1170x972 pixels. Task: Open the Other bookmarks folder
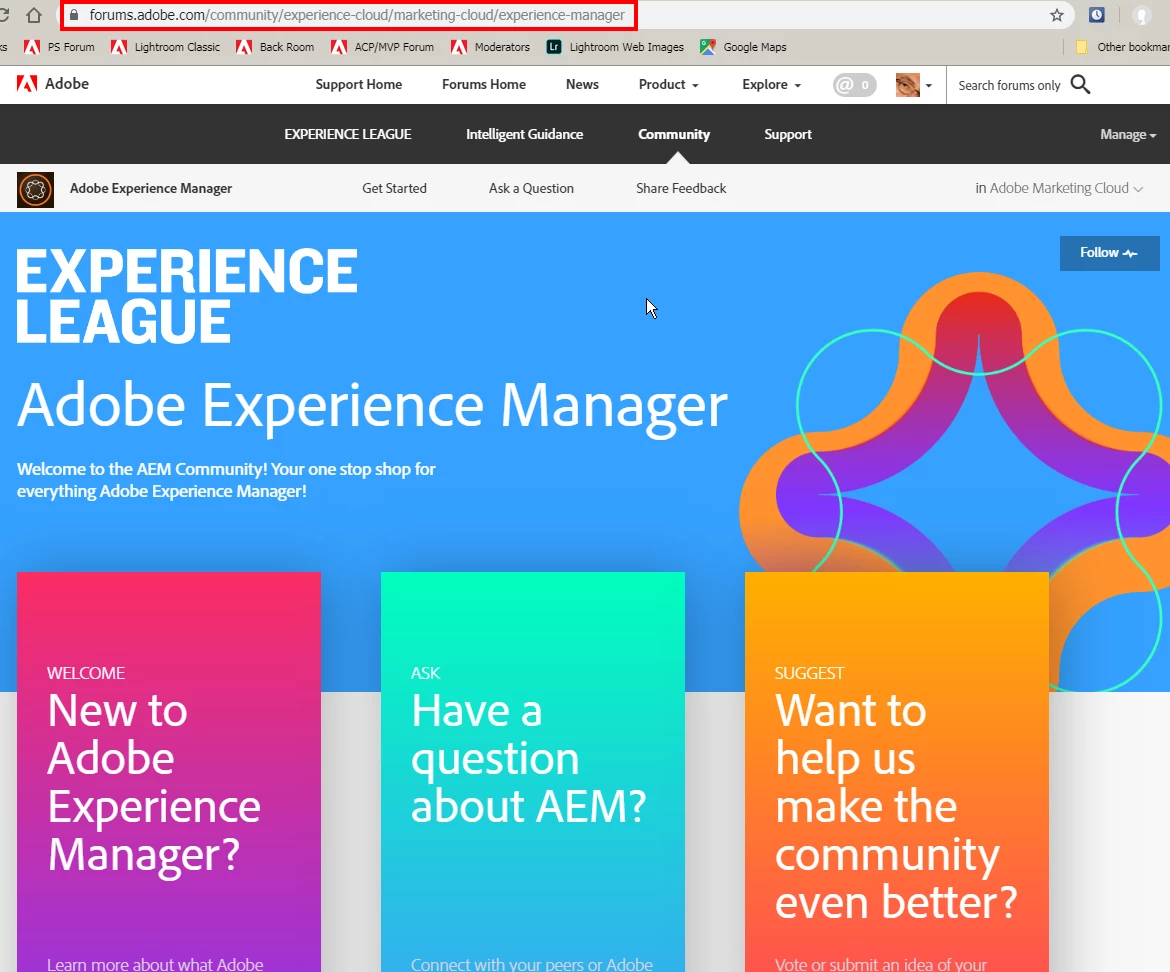click(1122, 47)
